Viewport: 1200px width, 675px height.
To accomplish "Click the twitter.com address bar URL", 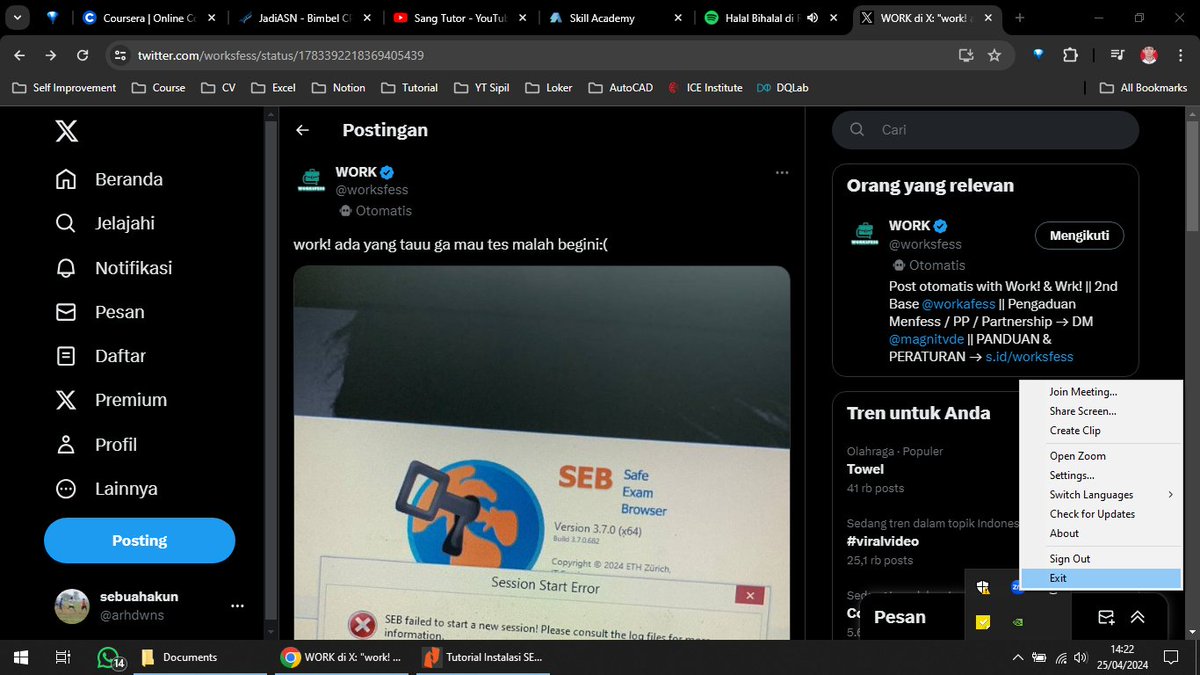I will [x=281, y=56].
